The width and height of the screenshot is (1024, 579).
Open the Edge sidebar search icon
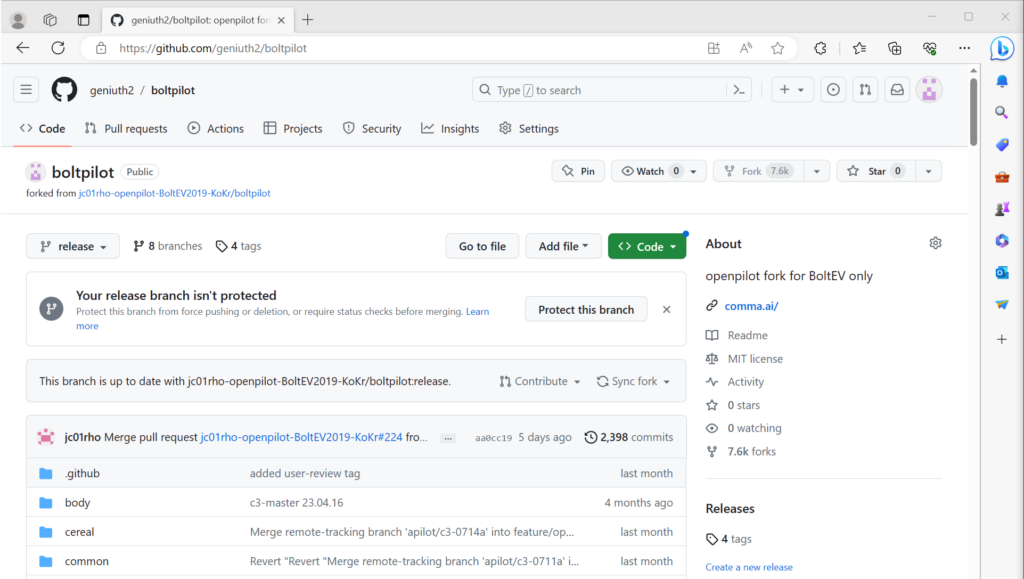coord(1002,112)
